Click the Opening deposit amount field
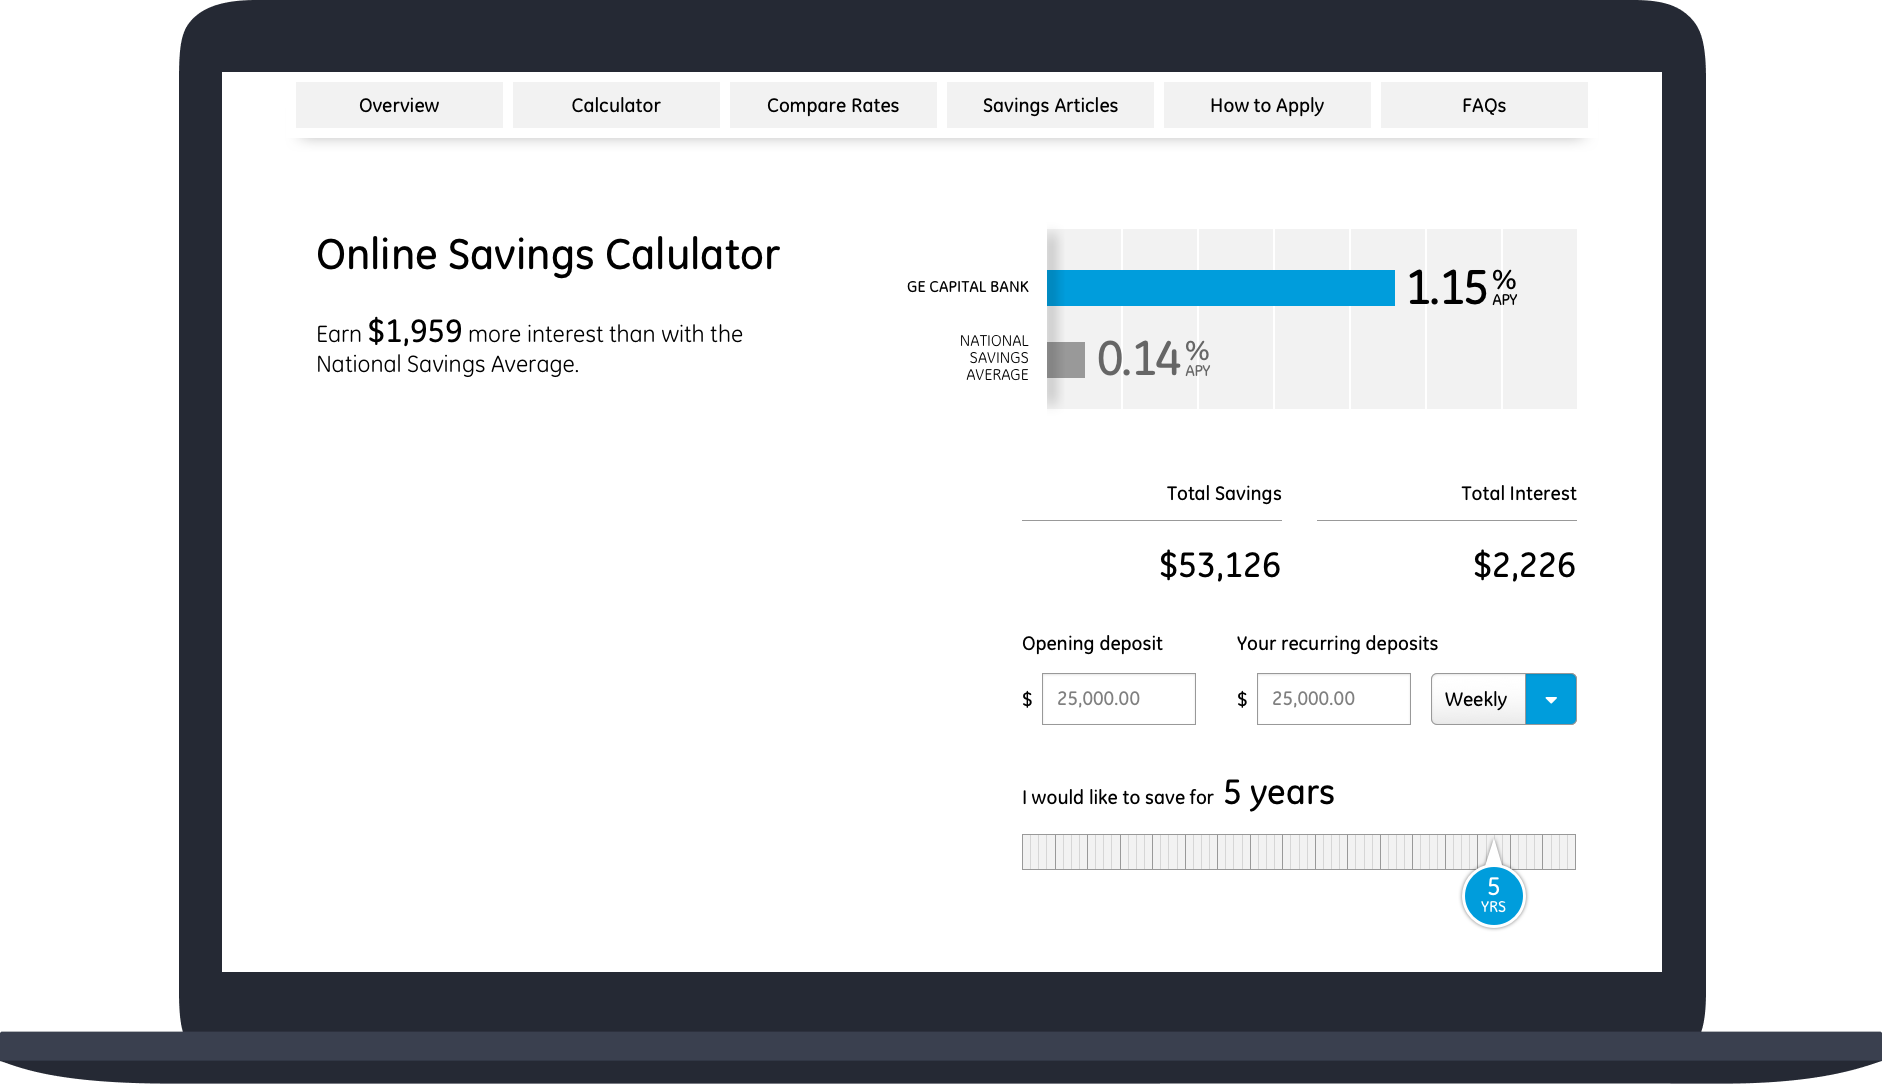1882x1084 pixels. pos(1119,699)
